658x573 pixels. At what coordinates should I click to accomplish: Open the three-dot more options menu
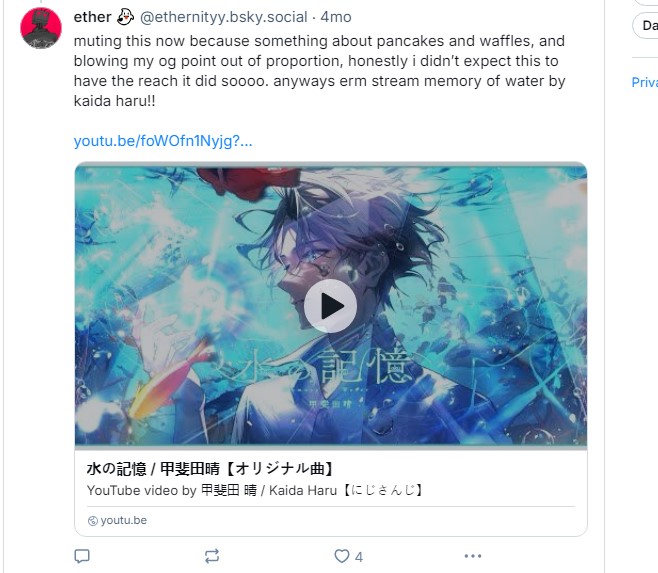473,556
